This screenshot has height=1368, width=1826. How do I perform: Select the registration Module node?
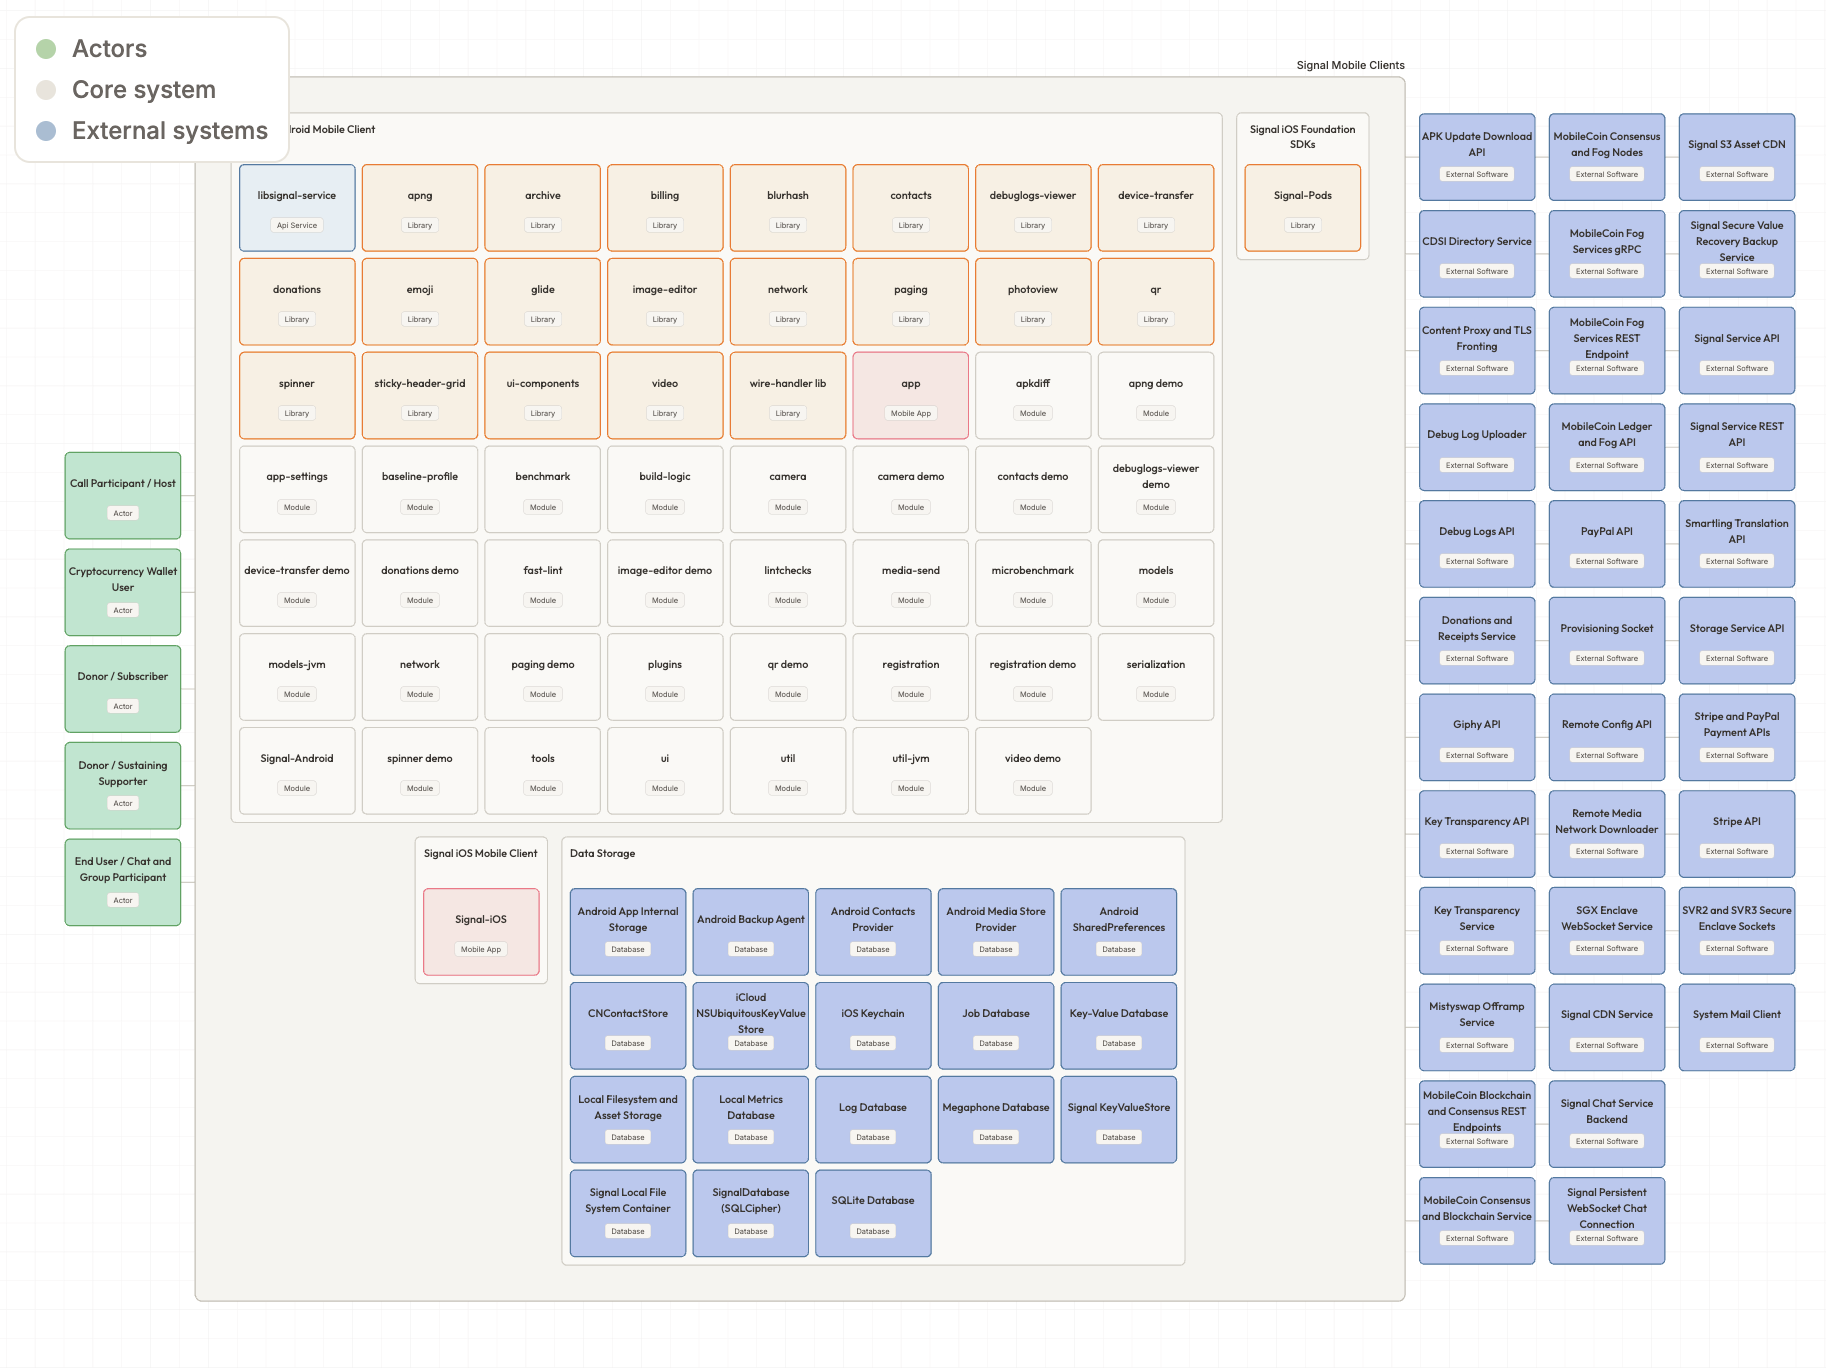[911, 677]
